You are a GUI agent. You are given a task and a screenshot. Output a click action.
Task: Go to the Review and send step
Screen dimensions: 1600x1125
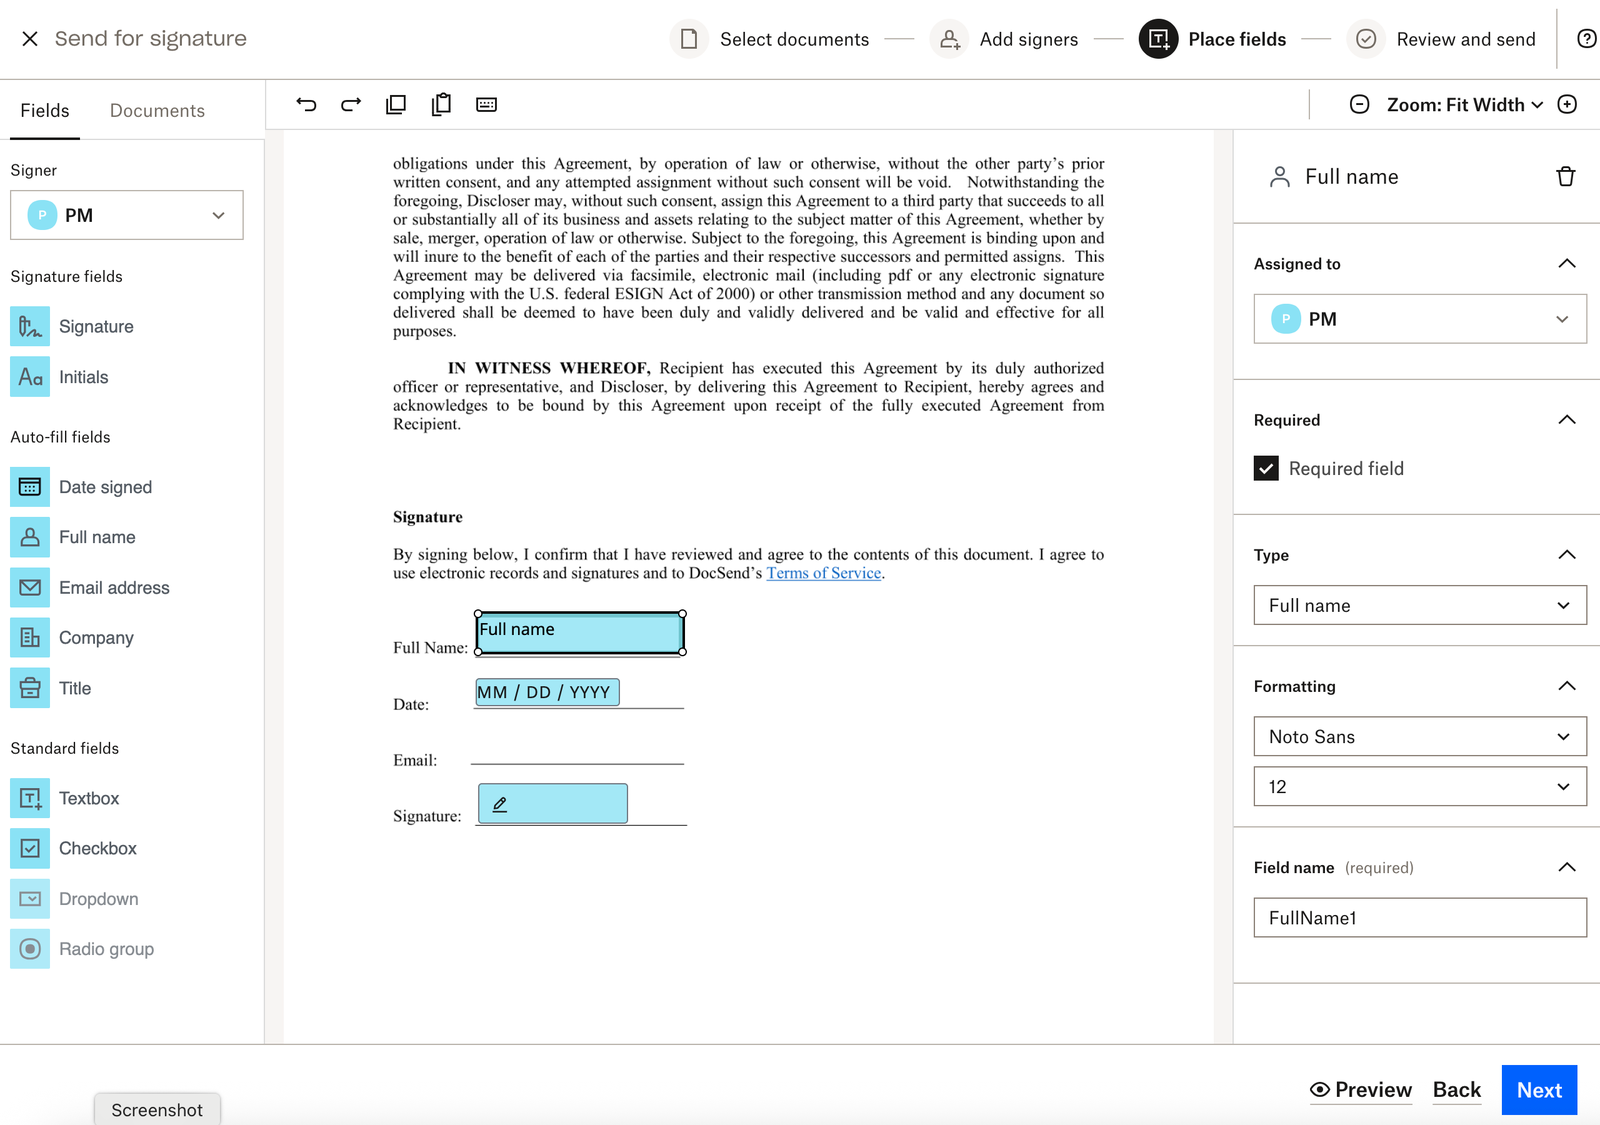click(x=1465, y=40)
